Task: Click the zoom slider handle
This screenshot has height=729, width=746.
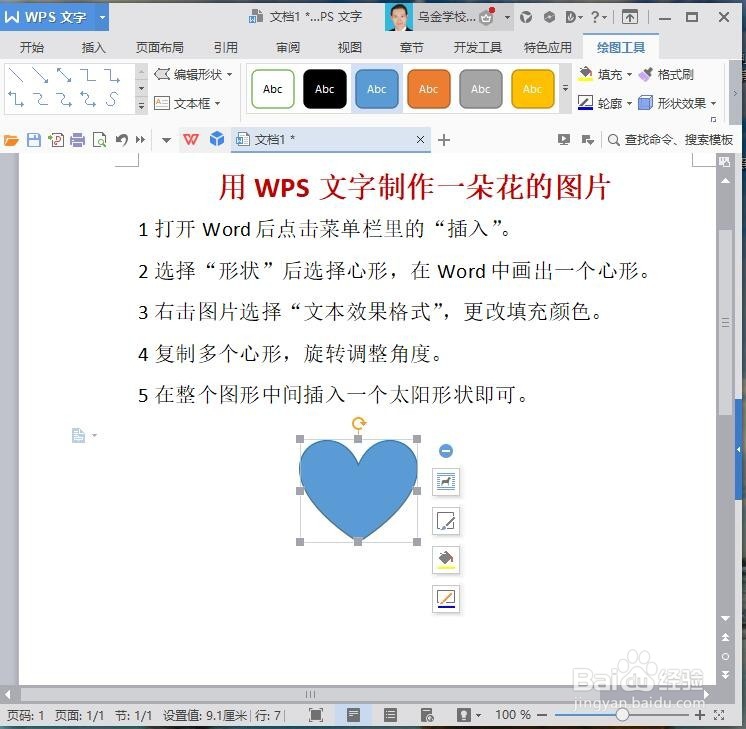Action: (622, 715)
